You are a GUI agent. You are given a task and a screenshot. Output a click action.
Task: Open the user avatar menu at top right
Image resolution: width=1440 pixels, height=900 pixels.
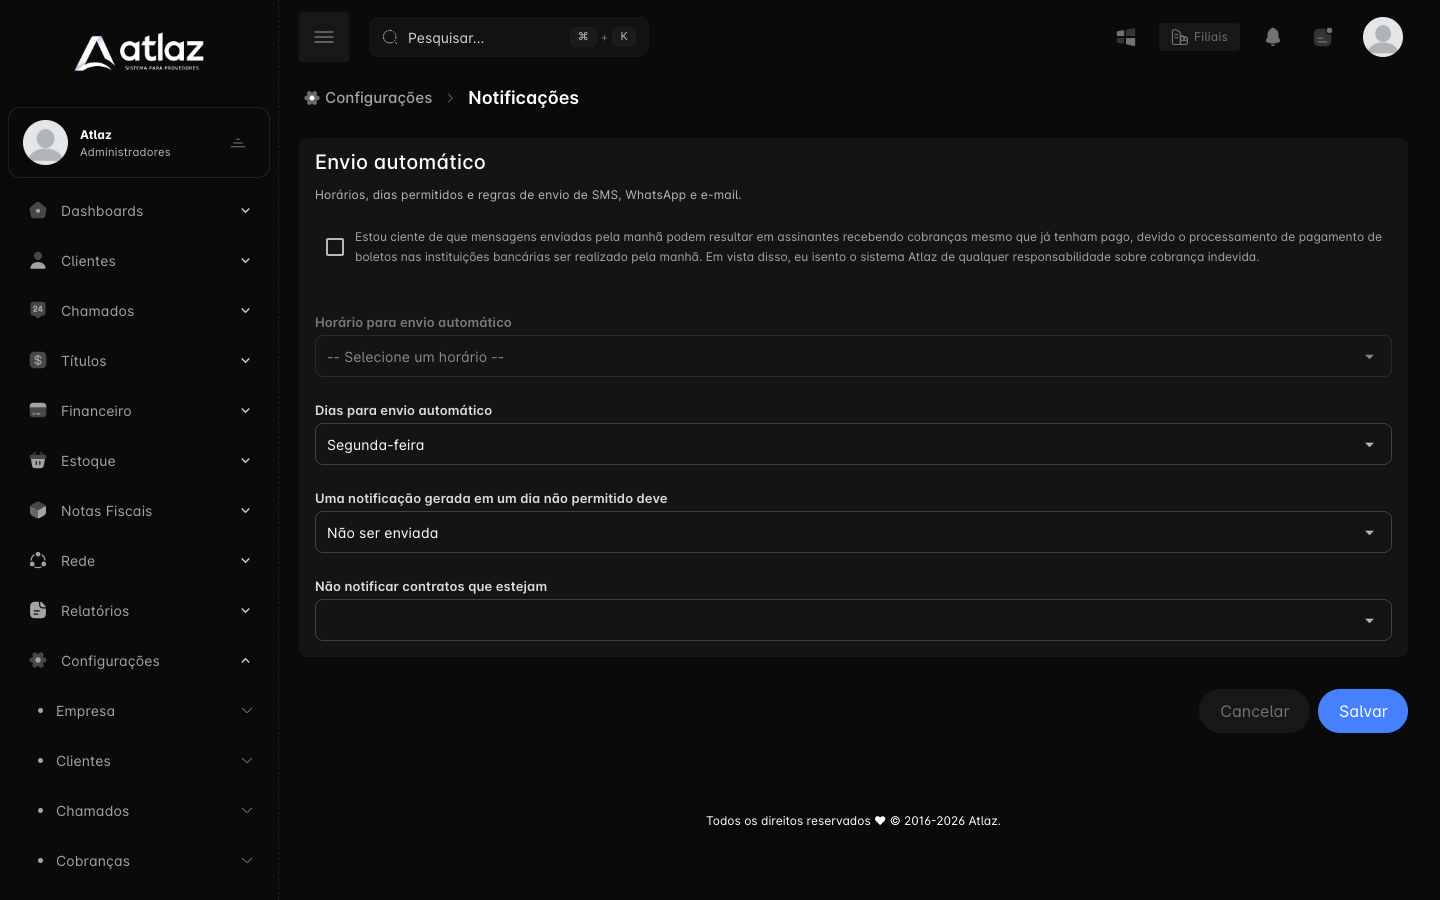point(1383,37)
